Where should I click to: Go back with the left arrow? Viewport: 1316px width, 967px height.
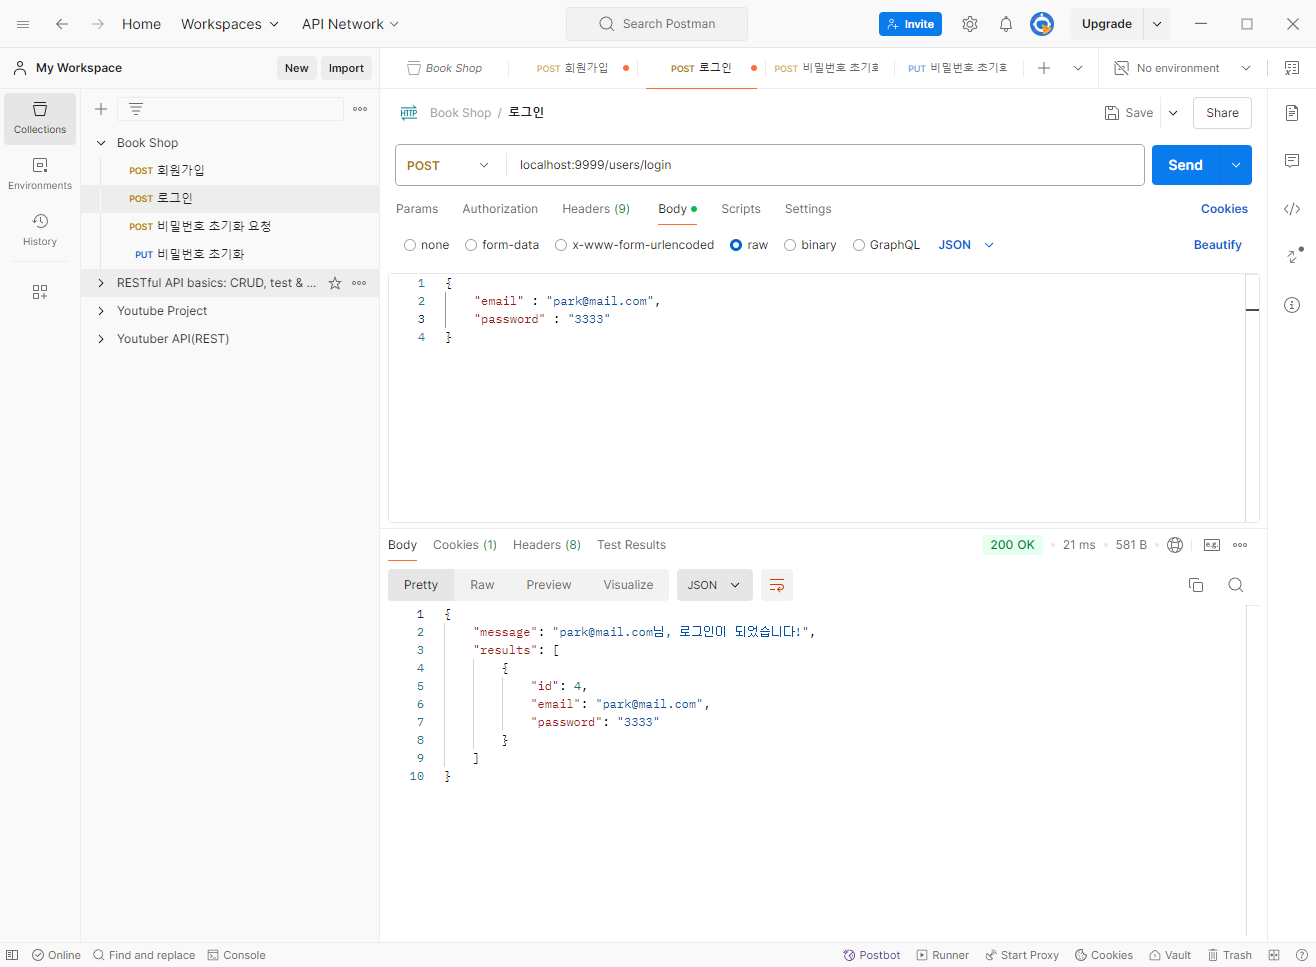tap(62, 24)
